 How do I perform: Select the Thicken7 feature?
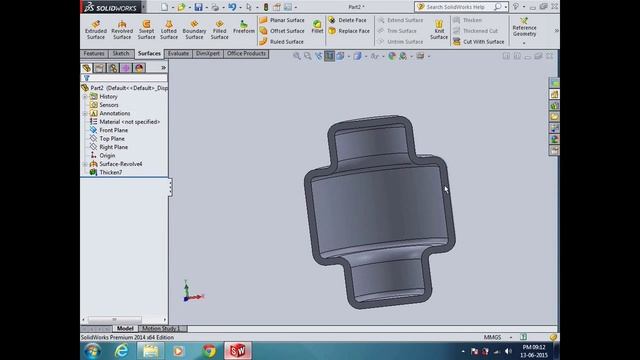point(106,172)
